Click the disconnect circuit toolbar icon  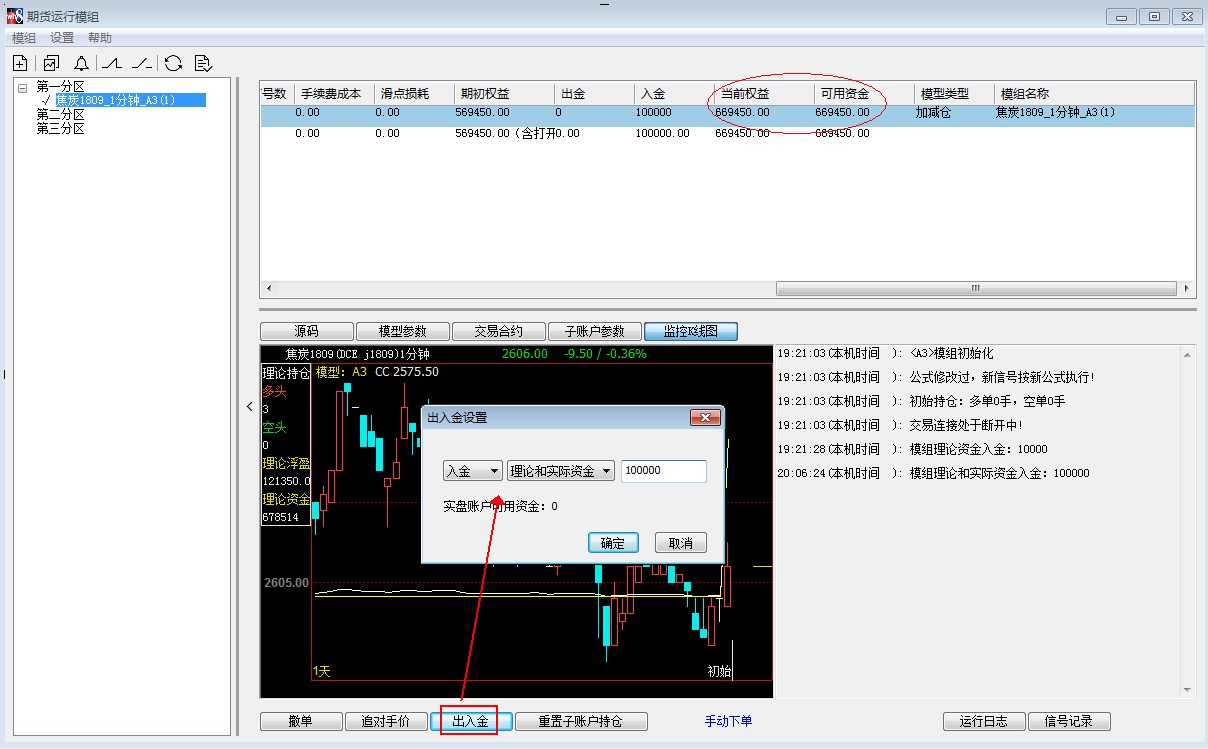pos(141,63)
